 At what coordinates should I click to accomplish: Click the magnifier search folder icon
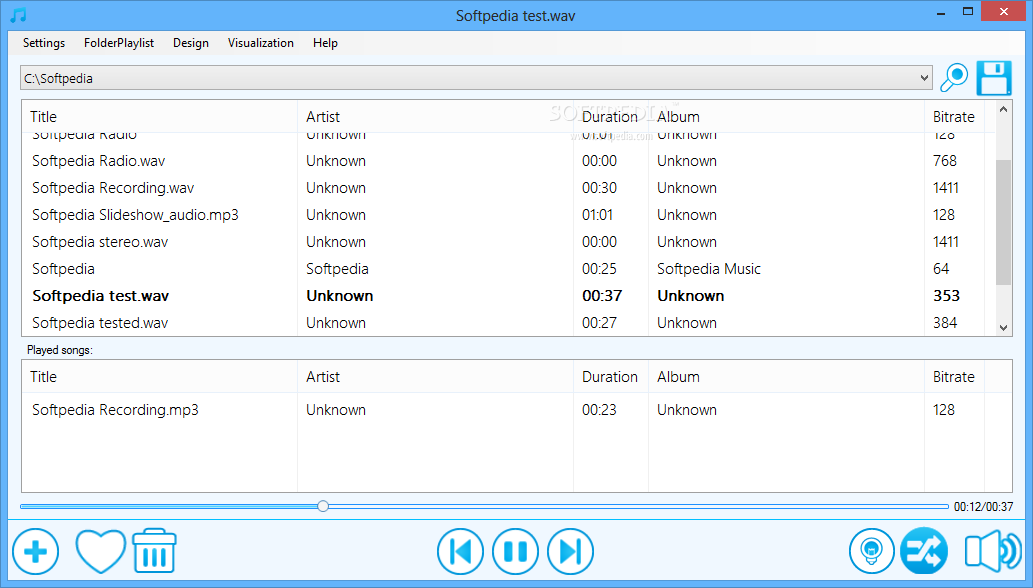pyautogui.click(x=953, y=78)
